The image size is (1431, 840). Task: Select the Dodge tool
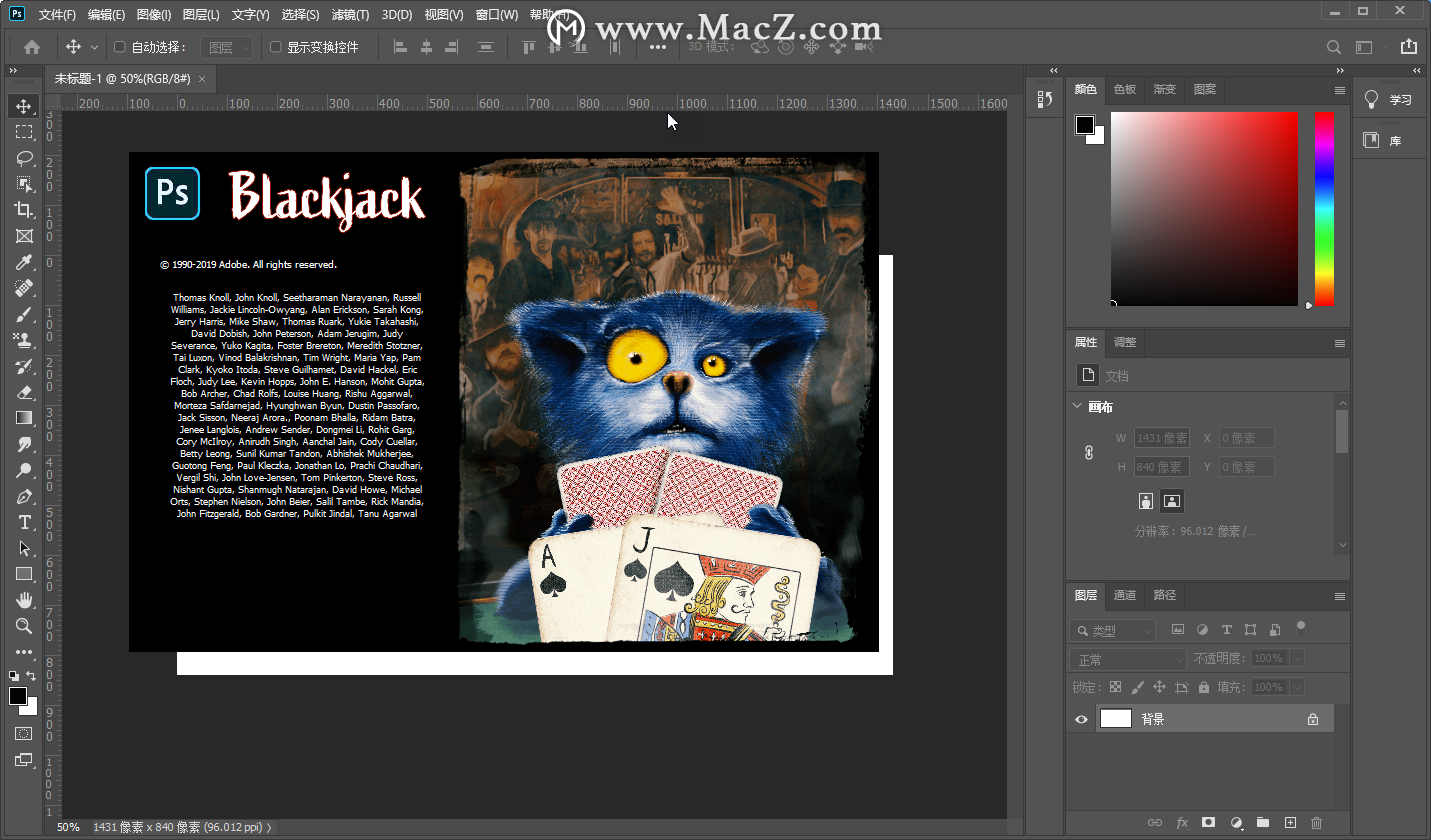(x=24, y=470)
